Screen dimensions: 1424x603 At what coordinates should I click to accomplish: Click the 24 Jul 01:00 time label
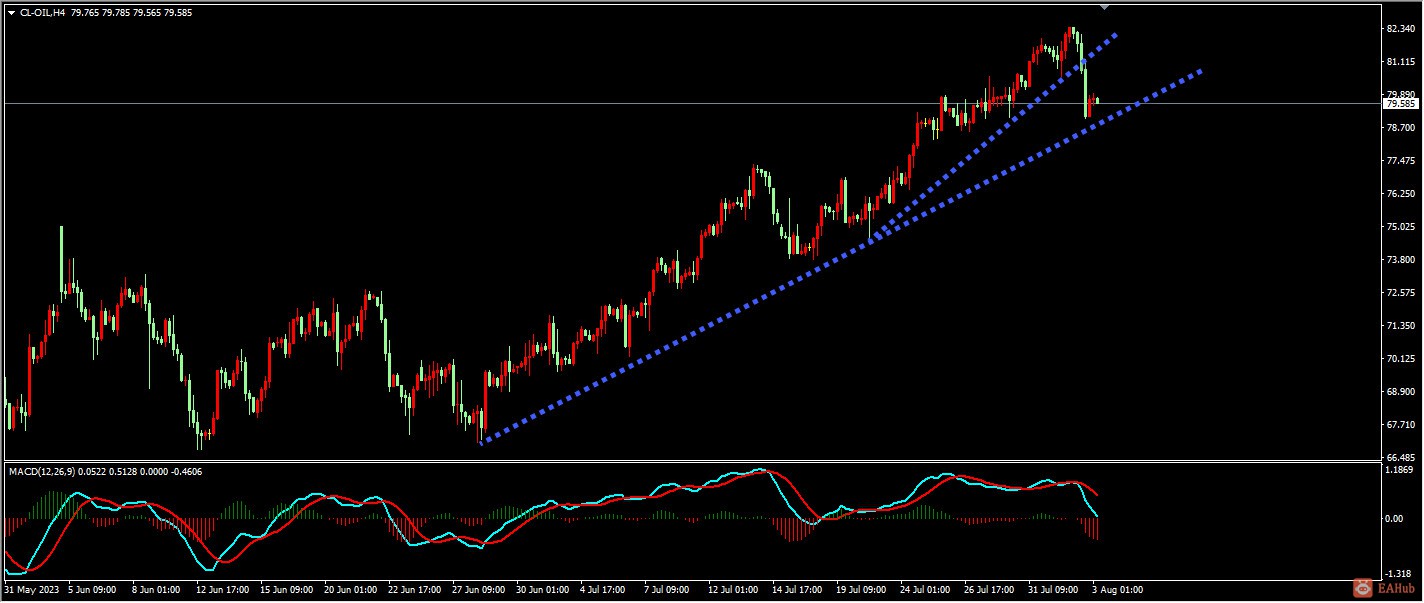click(x=927, y=590)
